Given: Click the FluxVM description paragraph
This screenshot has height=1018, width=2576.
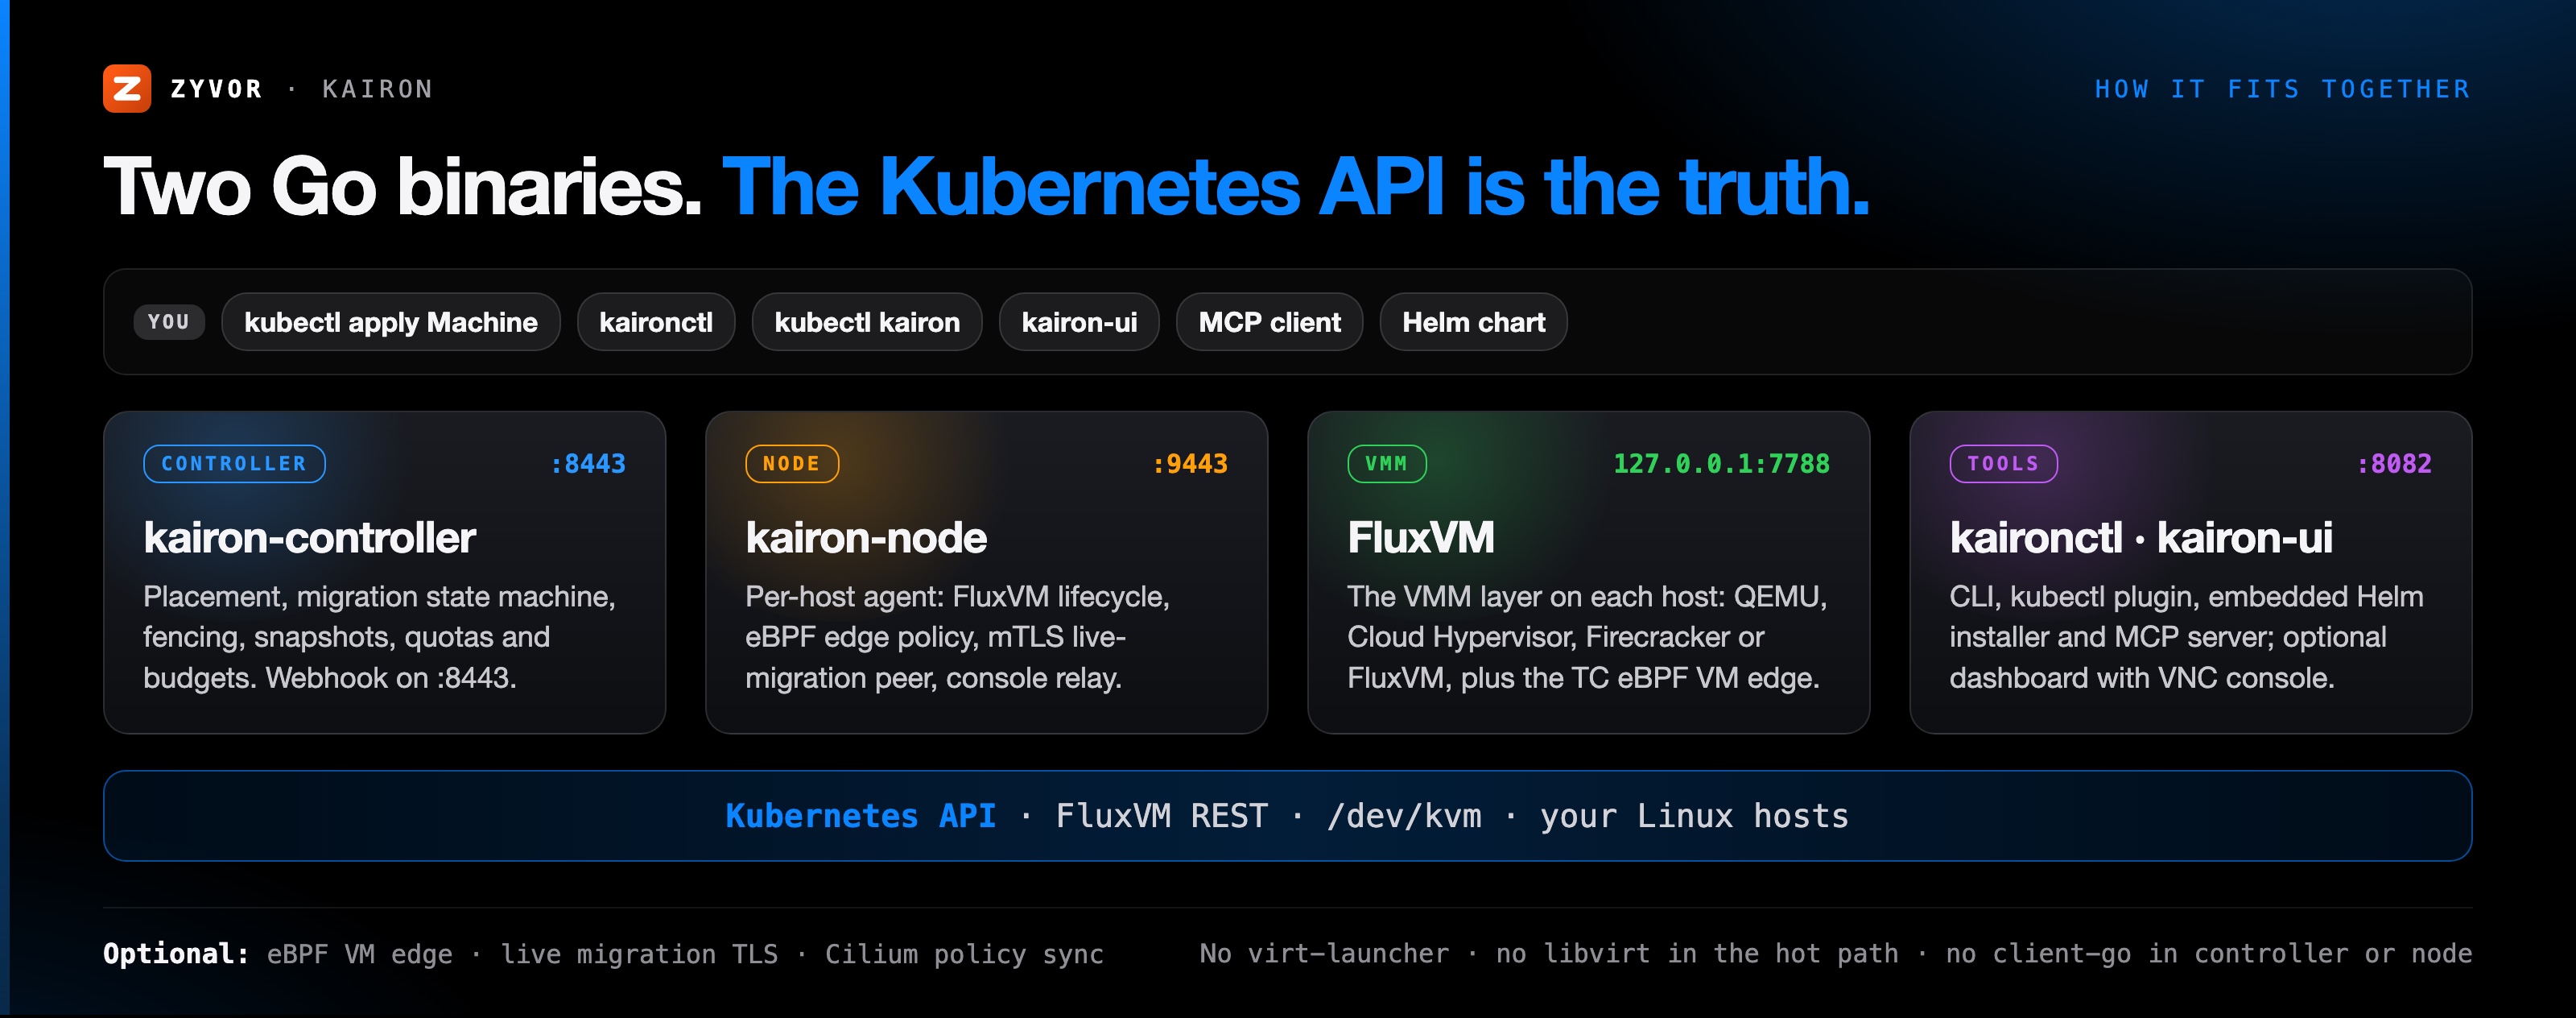Looking at the screenshot, I should click(x=1587, y=637).
